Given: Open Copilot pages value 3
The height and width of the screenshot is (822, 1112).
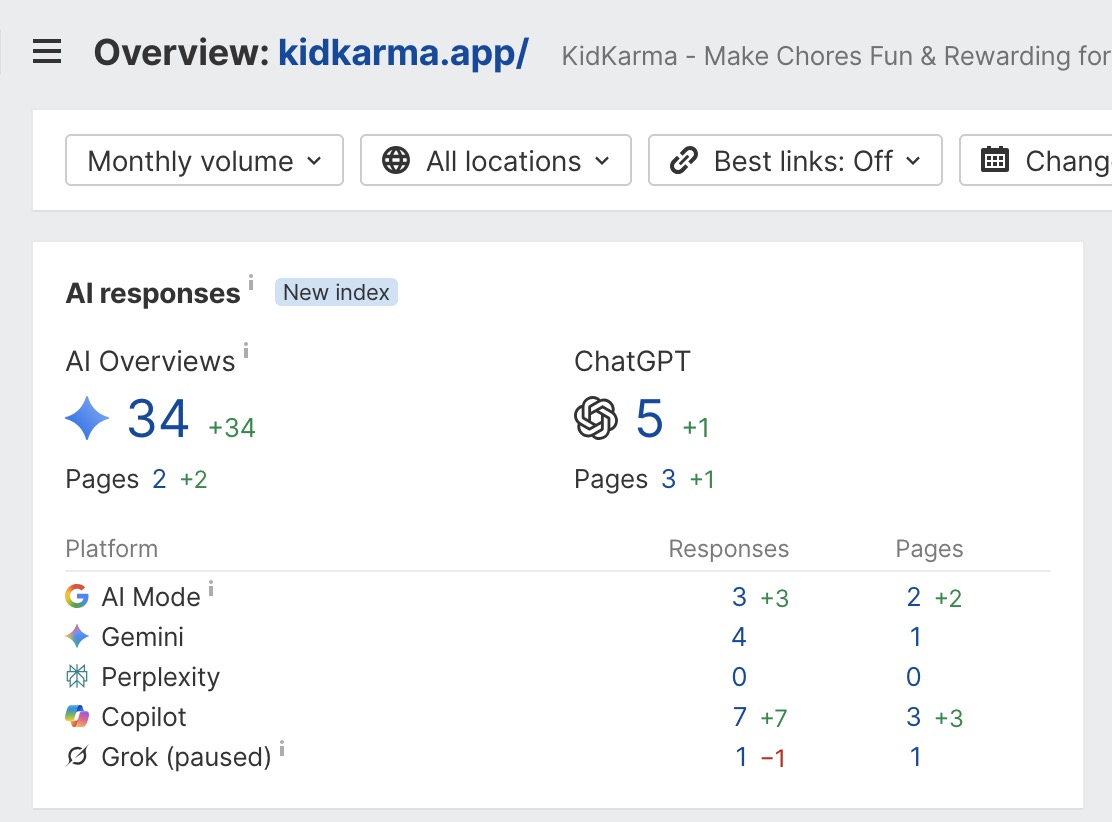Looking at the screenshot, I should tap(913, 717).
